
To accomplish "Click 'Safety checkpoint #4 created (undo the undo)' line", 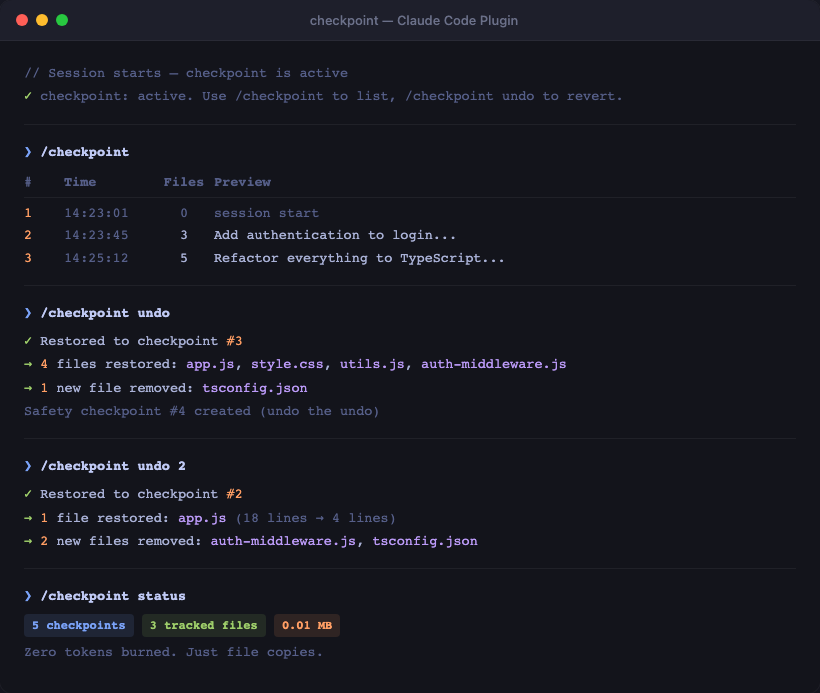I will [x=201, y=411].
